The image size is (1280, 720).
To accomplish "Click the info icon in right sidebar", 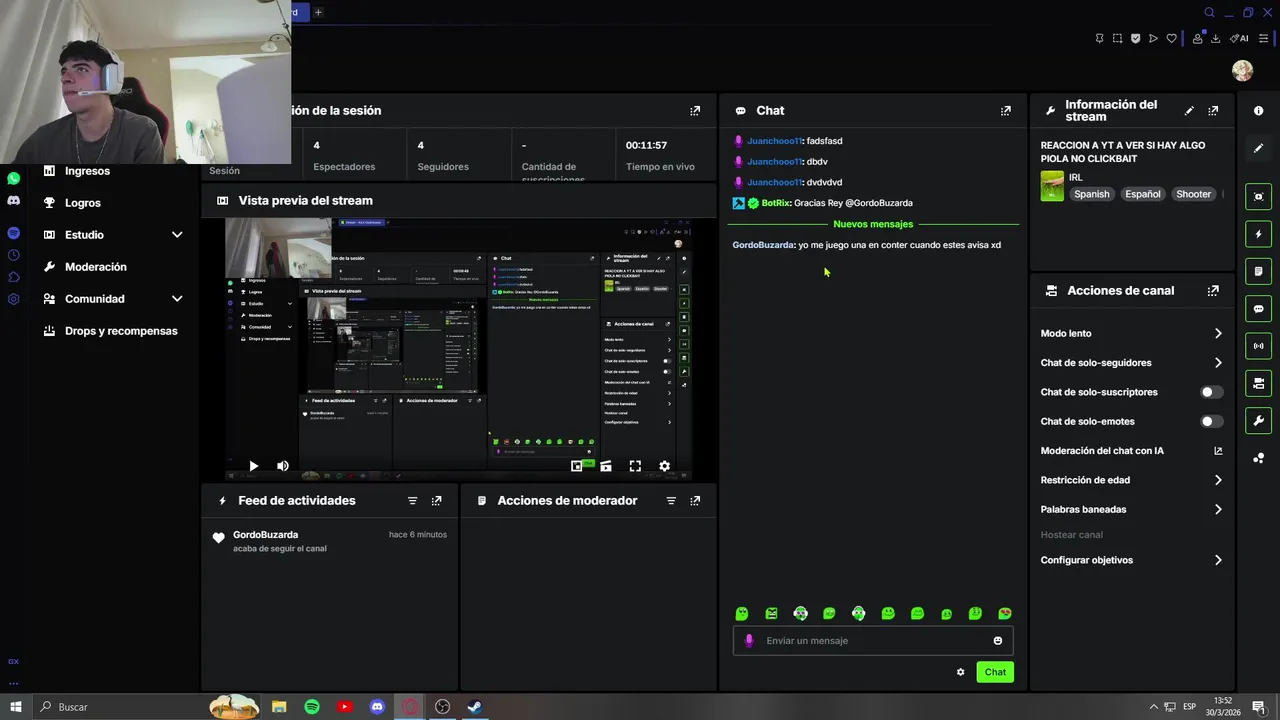I will click(1258, 111).
